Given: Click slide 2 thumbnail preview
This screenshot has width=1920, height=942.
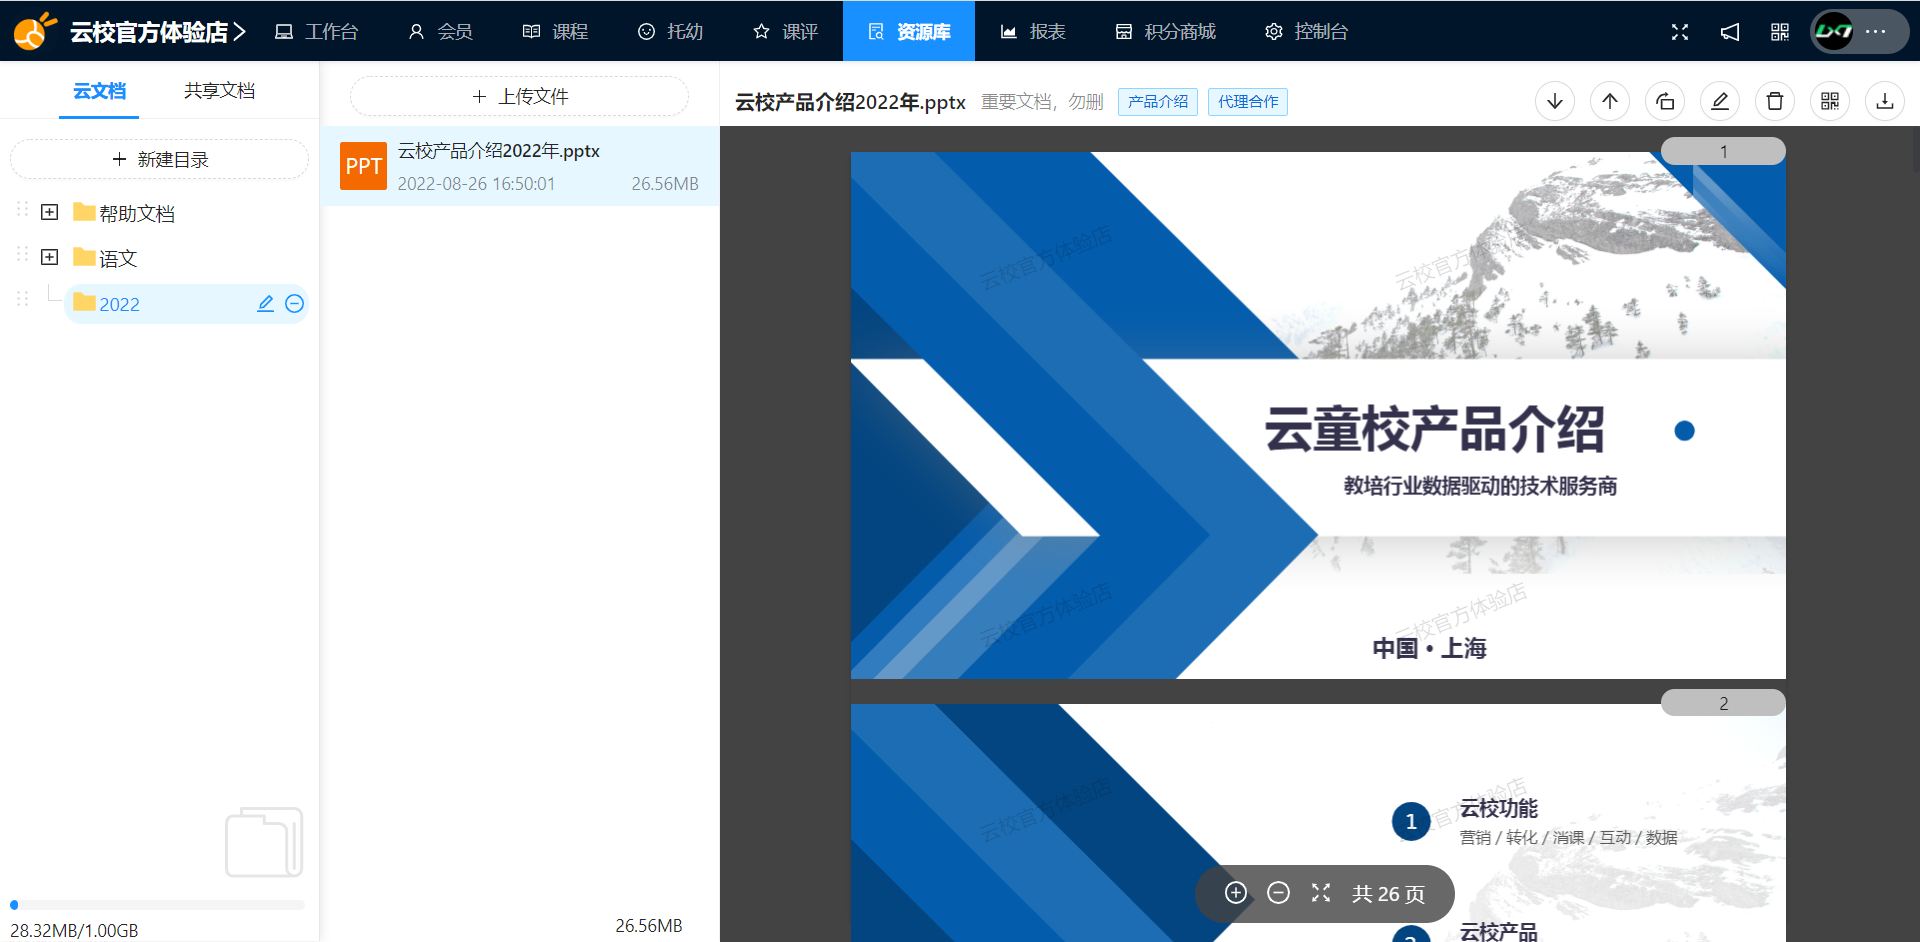Looking at the screenshot, I should pos(1318,823).
